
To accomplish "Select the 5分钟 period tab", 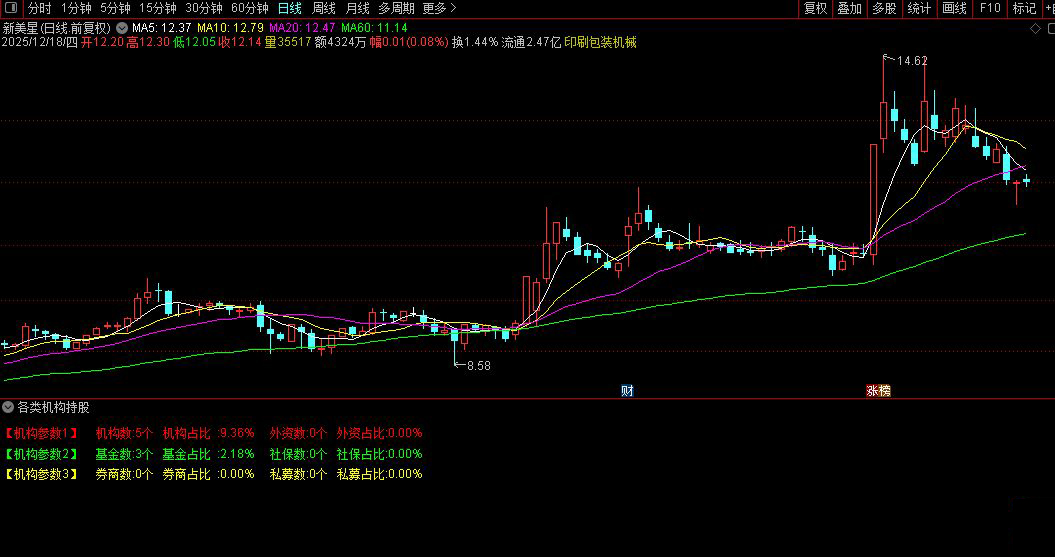I will pyautogui.click(x=115, y=8).
